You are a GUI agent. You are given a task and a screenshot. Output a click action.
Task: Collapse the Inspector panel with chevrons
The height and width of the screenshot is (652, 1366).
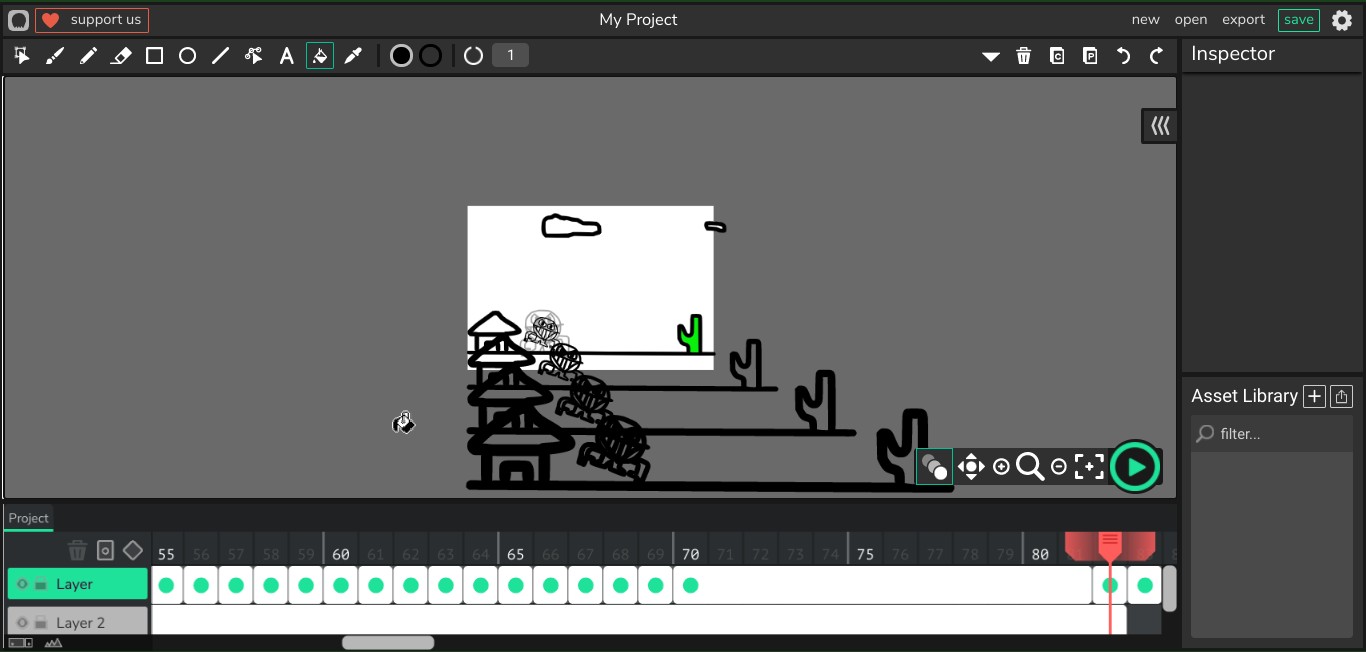(1159, 126)
